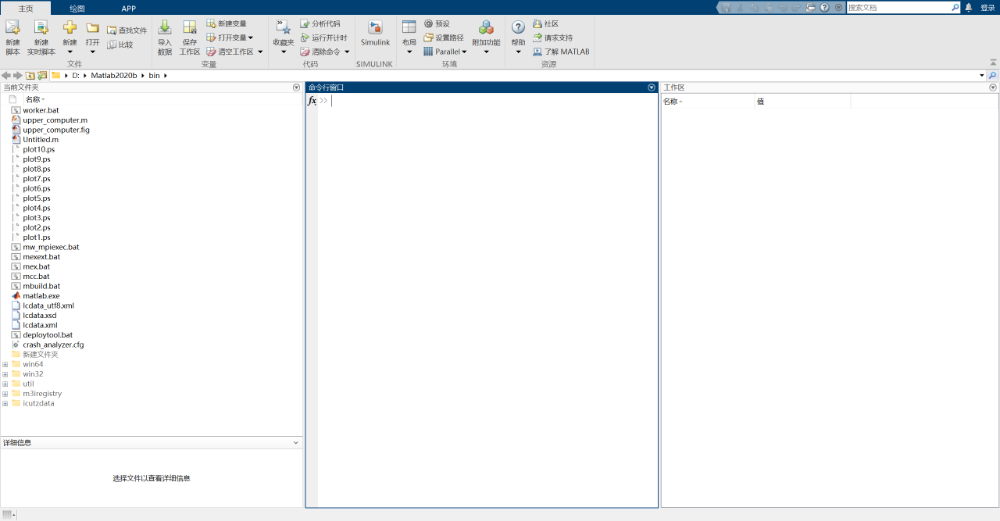
Task: Sort by 名称 column in Current Folder
Action: (x=33, y=99)
